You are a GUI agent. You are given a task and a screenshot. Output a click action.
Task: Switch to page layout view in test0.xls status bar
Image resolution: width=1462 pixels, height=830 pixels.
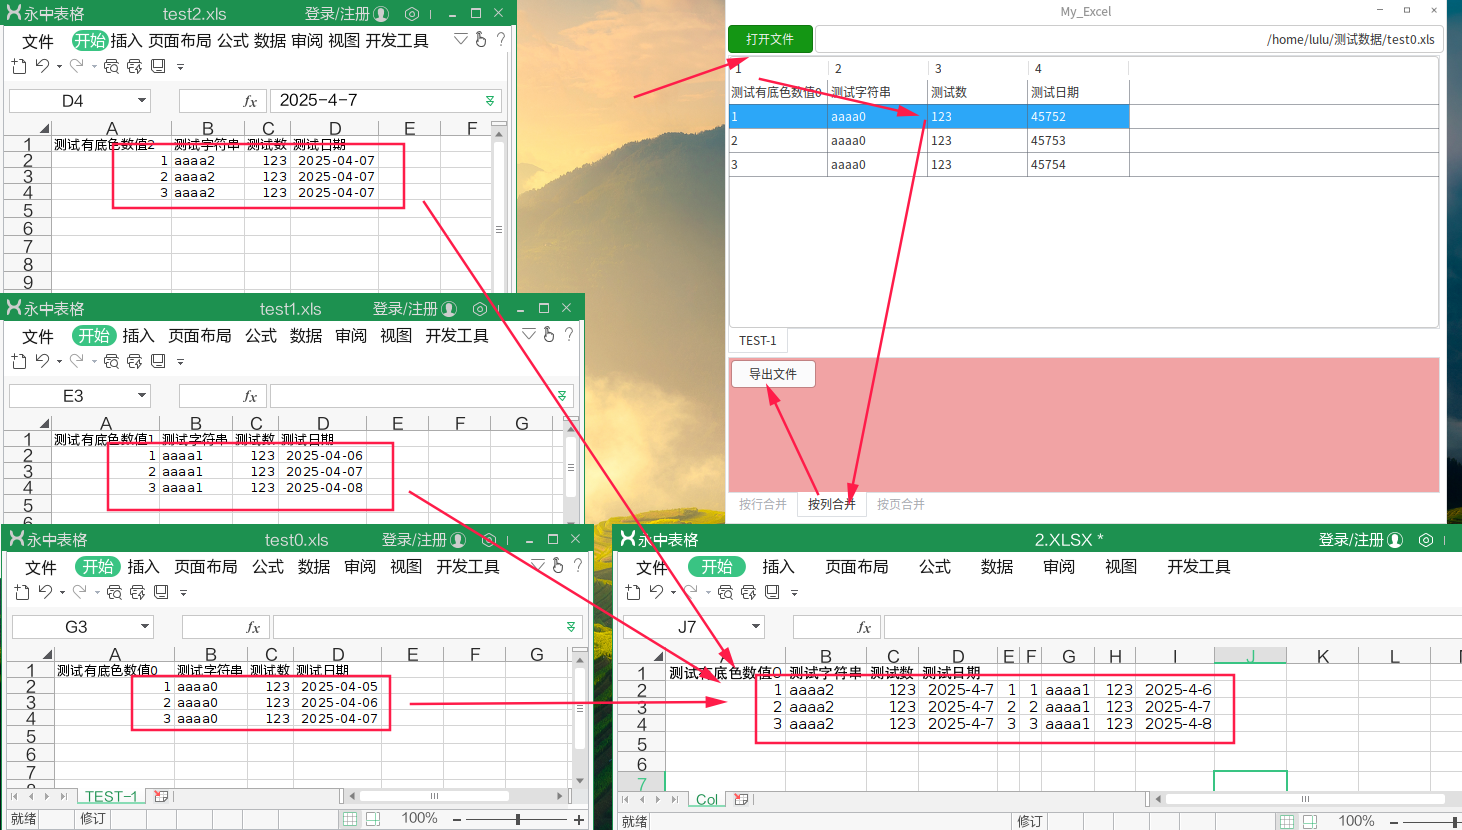pyautogui.click(x=373, y=819)
